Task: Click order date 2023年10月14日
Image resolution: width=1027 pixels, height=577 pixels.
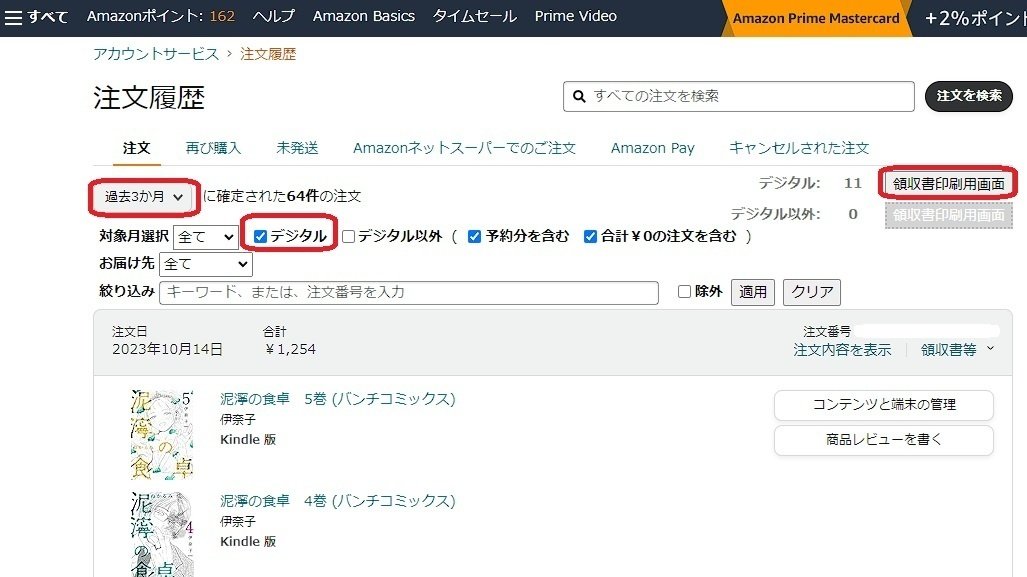Action: [x=167, y=350]
